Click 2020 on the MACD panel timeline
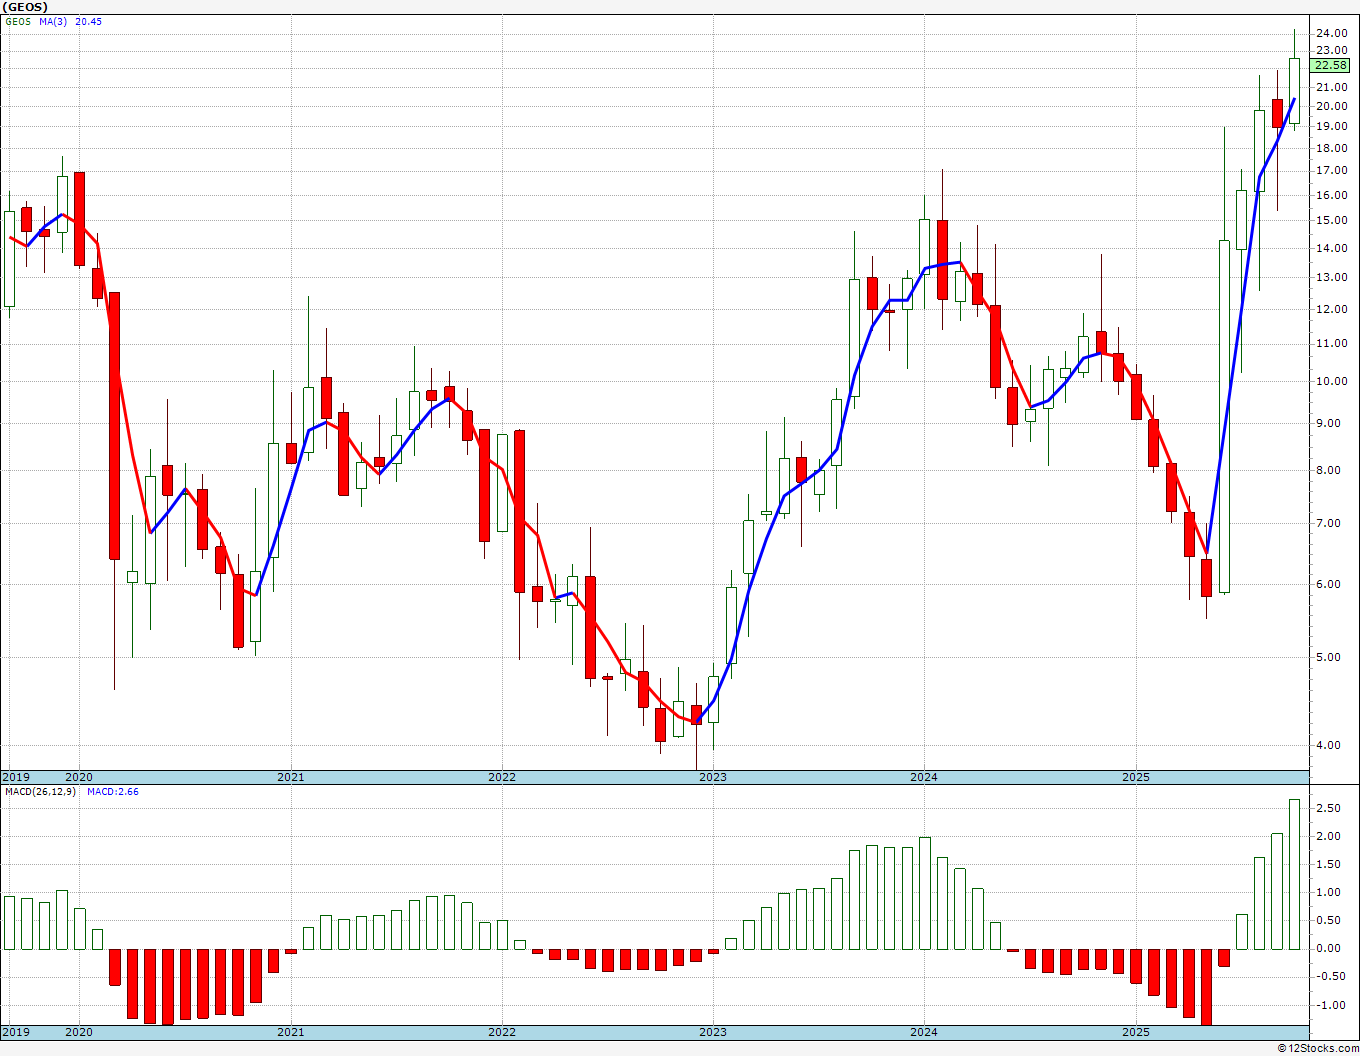The image size is (1360, 1056). pos(79,1032)
